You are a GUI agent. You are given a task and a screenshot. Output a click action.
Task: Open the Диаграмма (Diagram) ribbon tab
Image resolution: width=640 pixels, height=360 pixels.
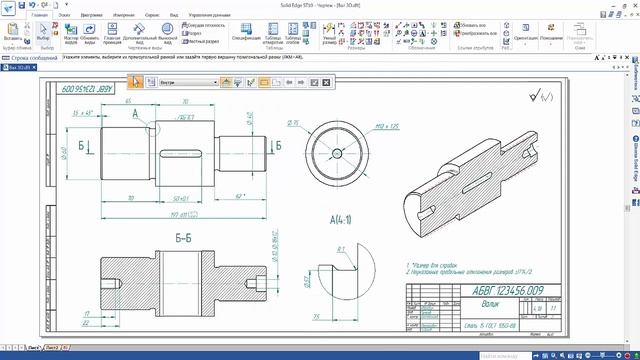91,15
